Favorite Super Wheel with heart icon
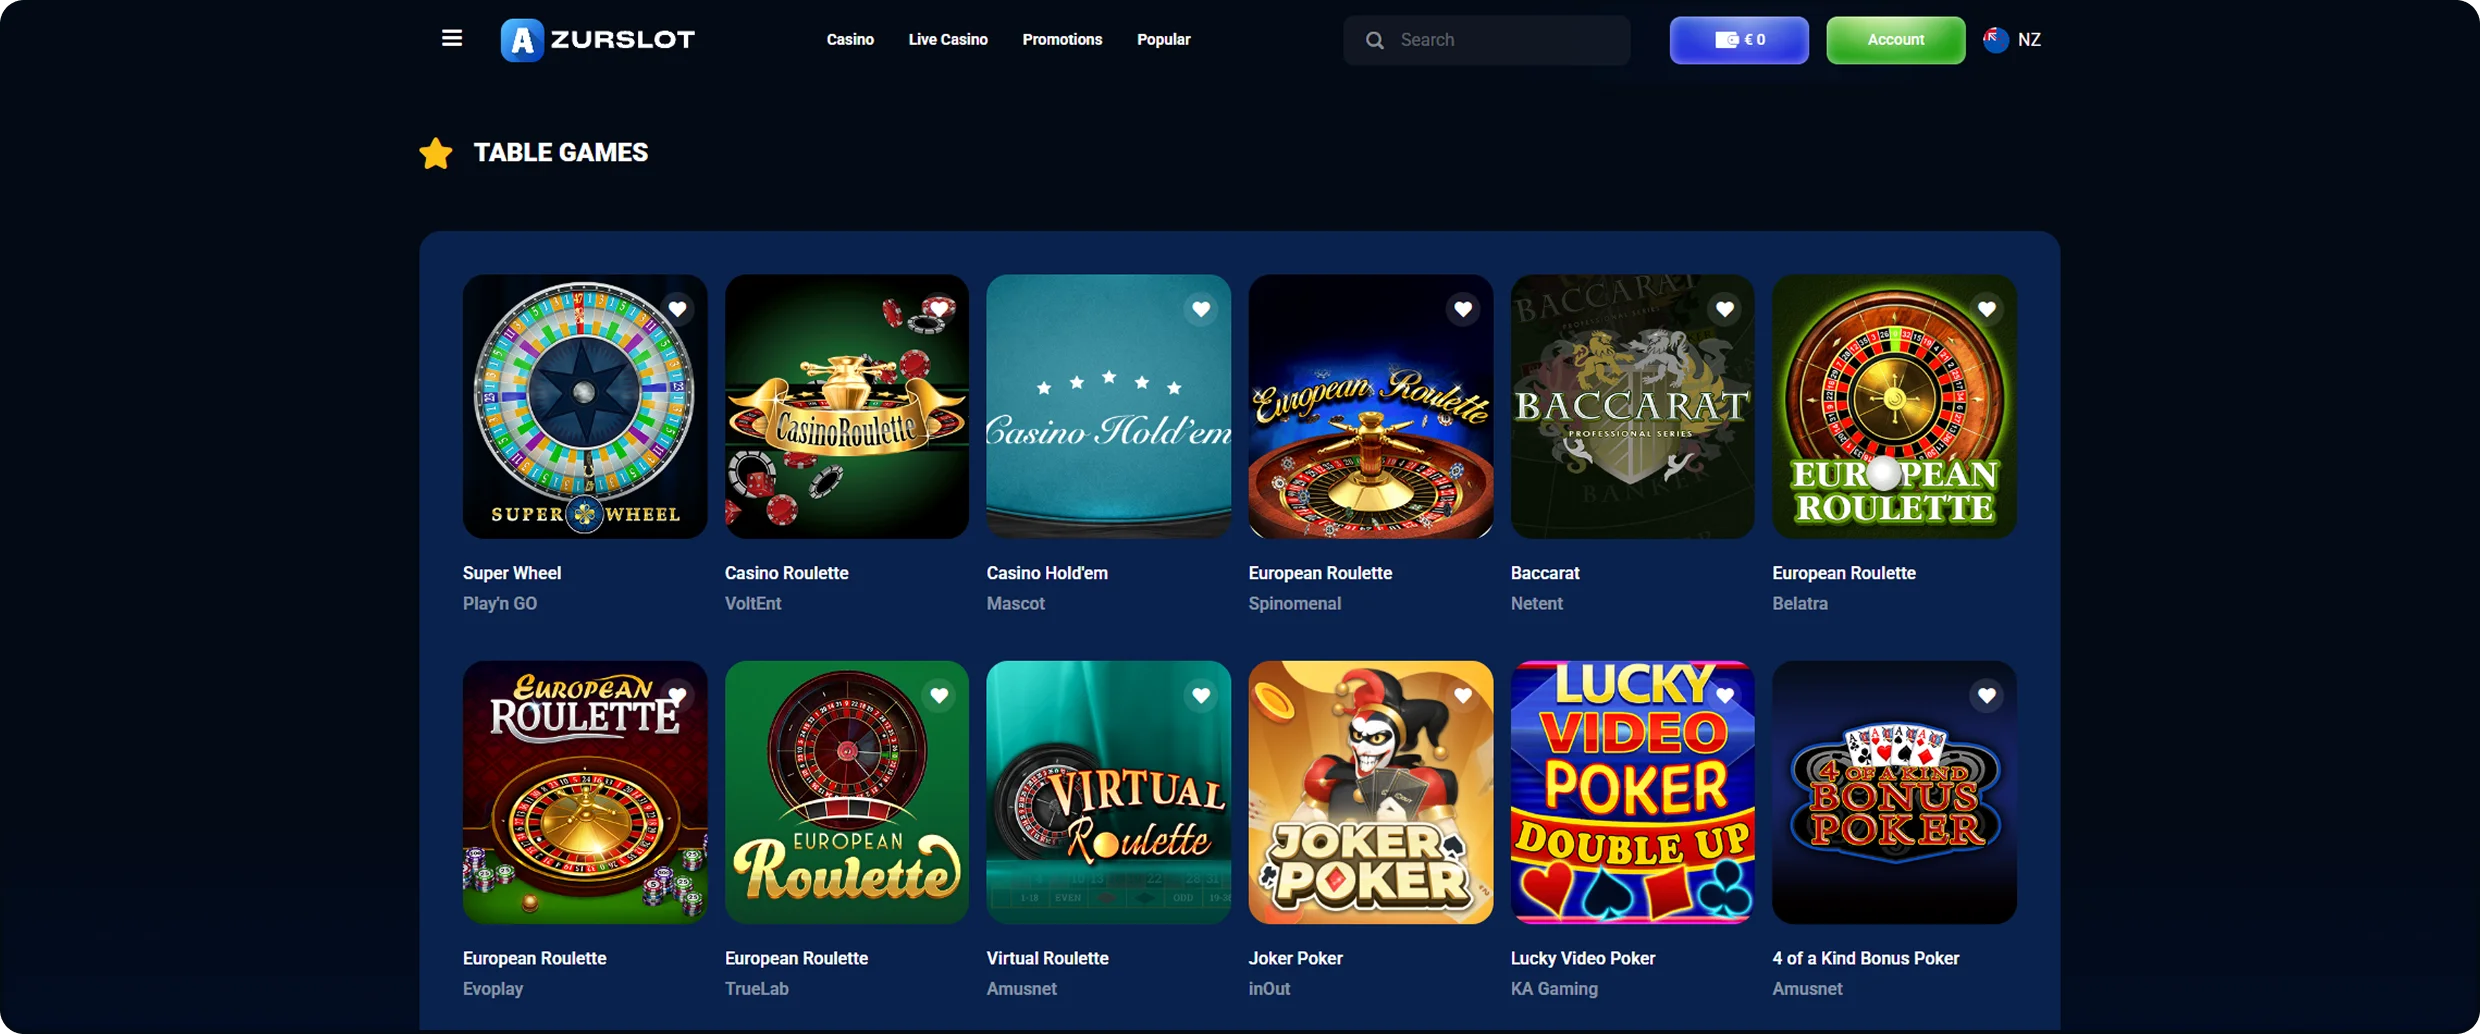 [678, 309]
